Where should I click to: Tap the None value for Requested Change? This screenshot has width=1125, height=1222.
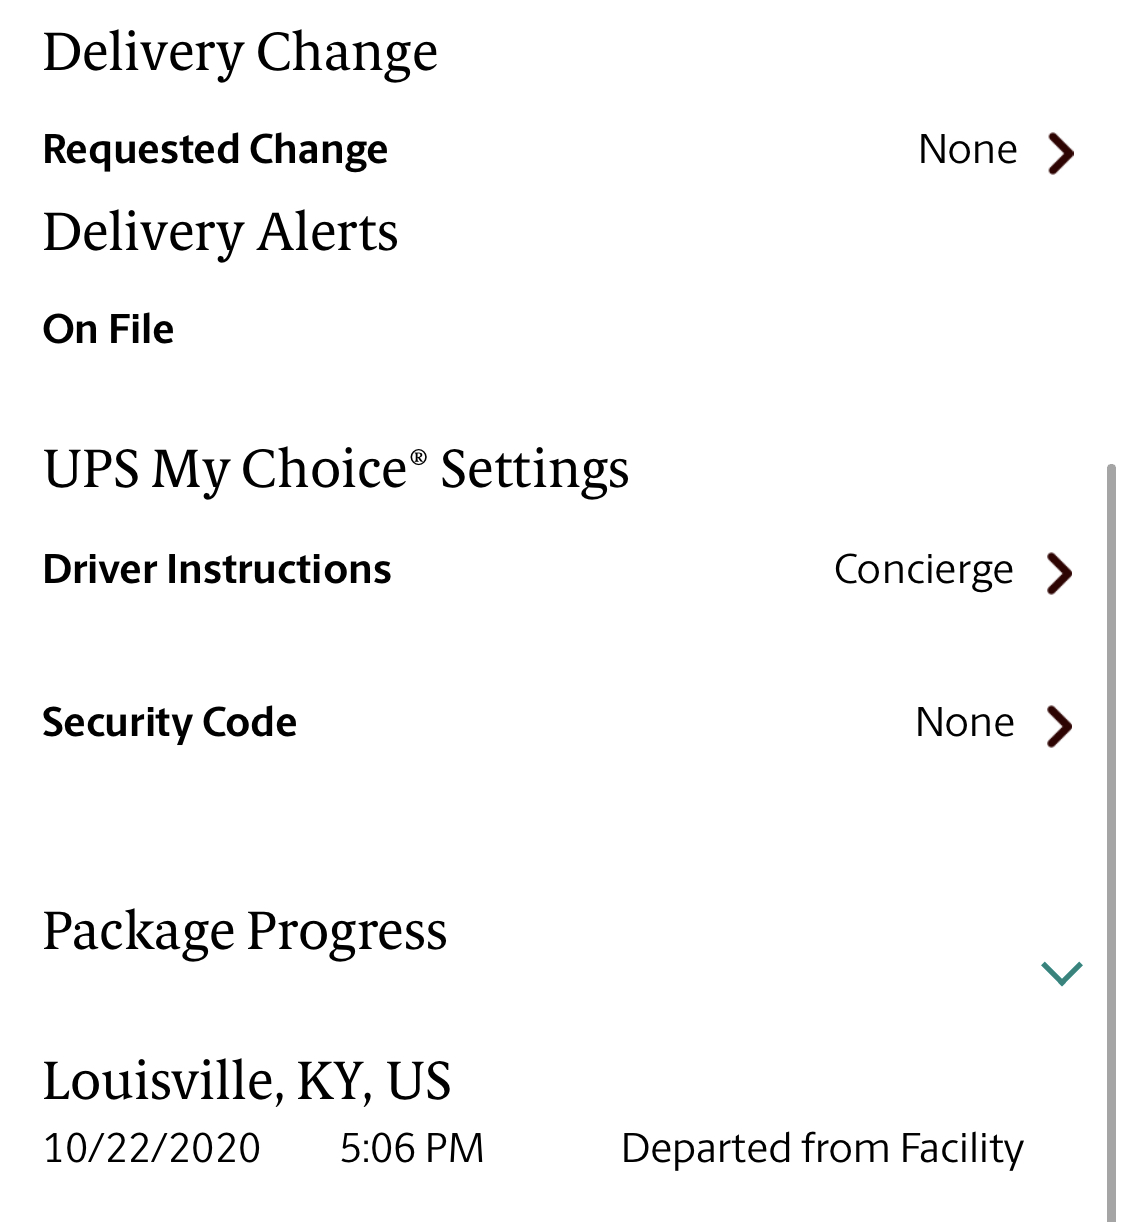pyautogui.click(x=968, y=149)
